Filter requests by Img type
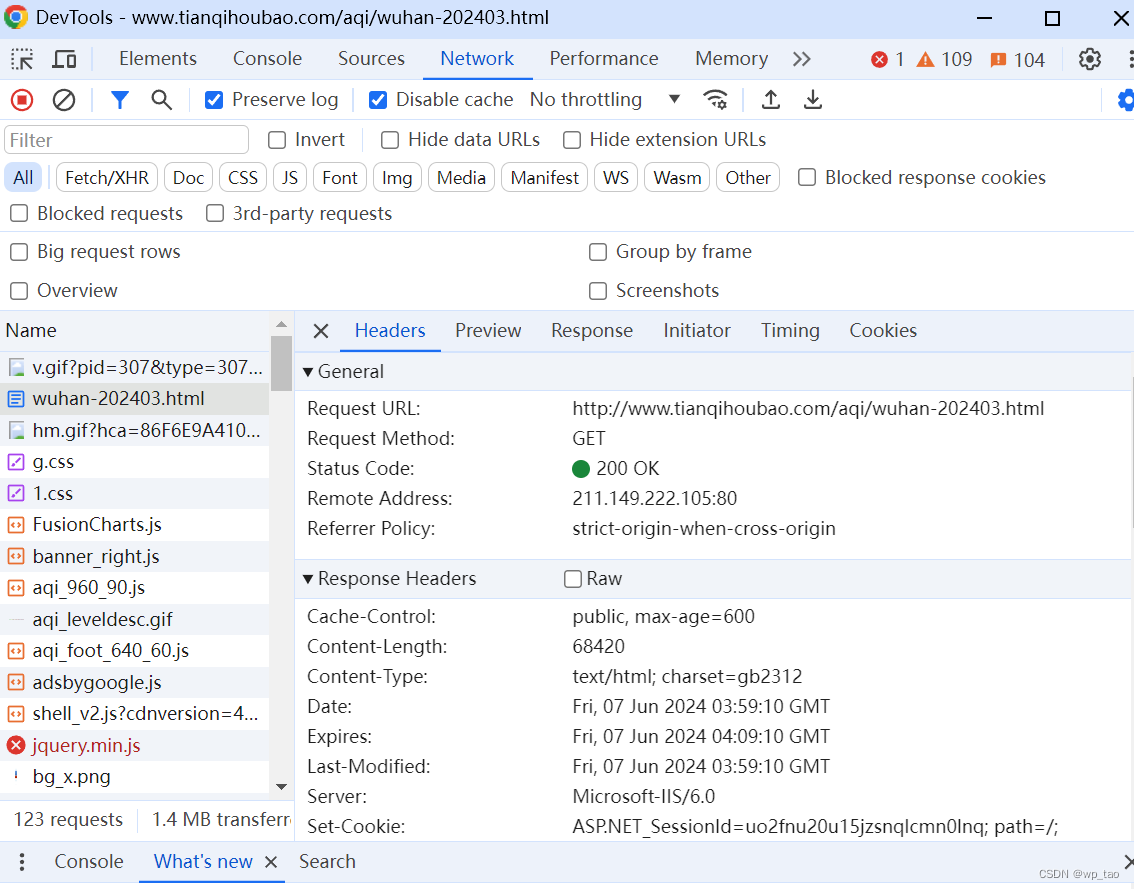 (396, 178)
